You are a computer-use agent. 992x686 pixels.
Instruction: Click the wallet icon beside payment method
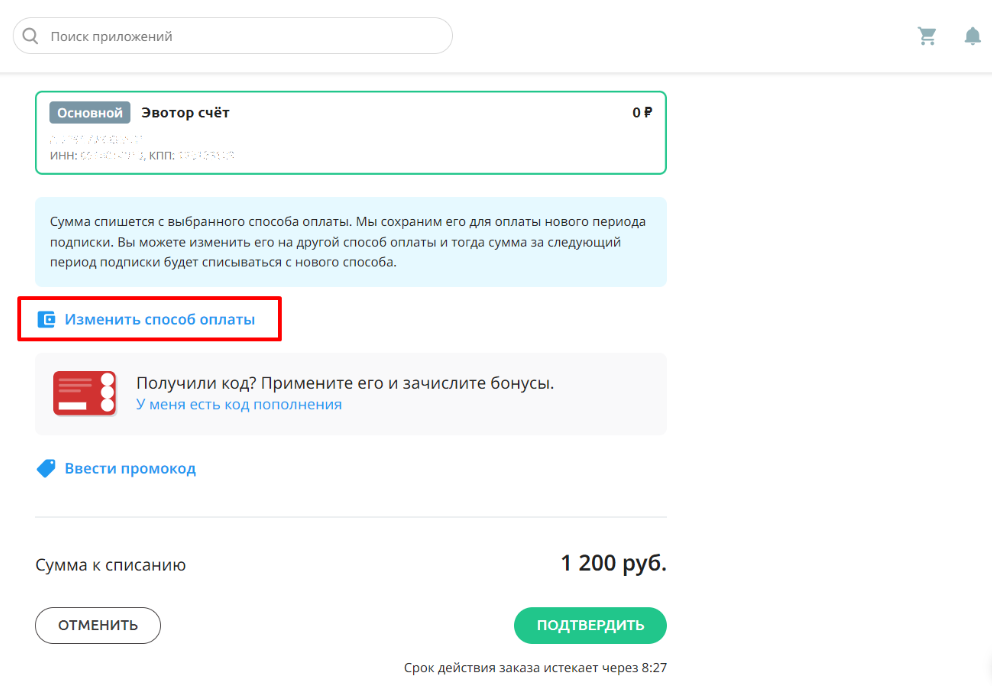46,320
